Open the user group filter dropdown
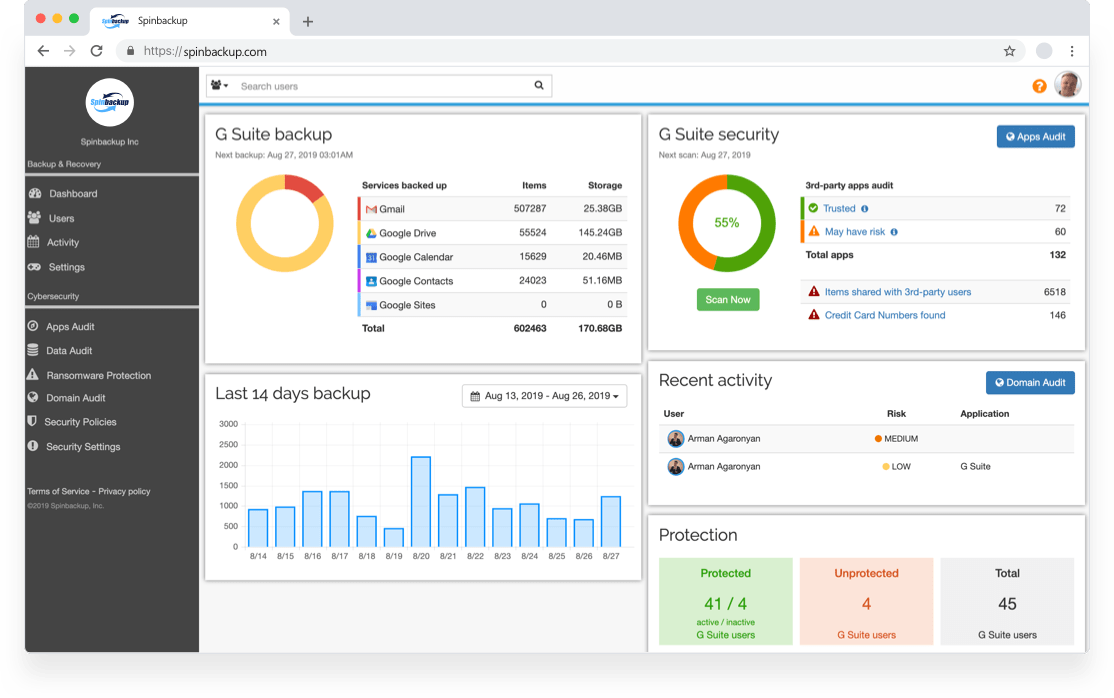The height and width of the screenshot is (698, 1114). coord(220,85)
